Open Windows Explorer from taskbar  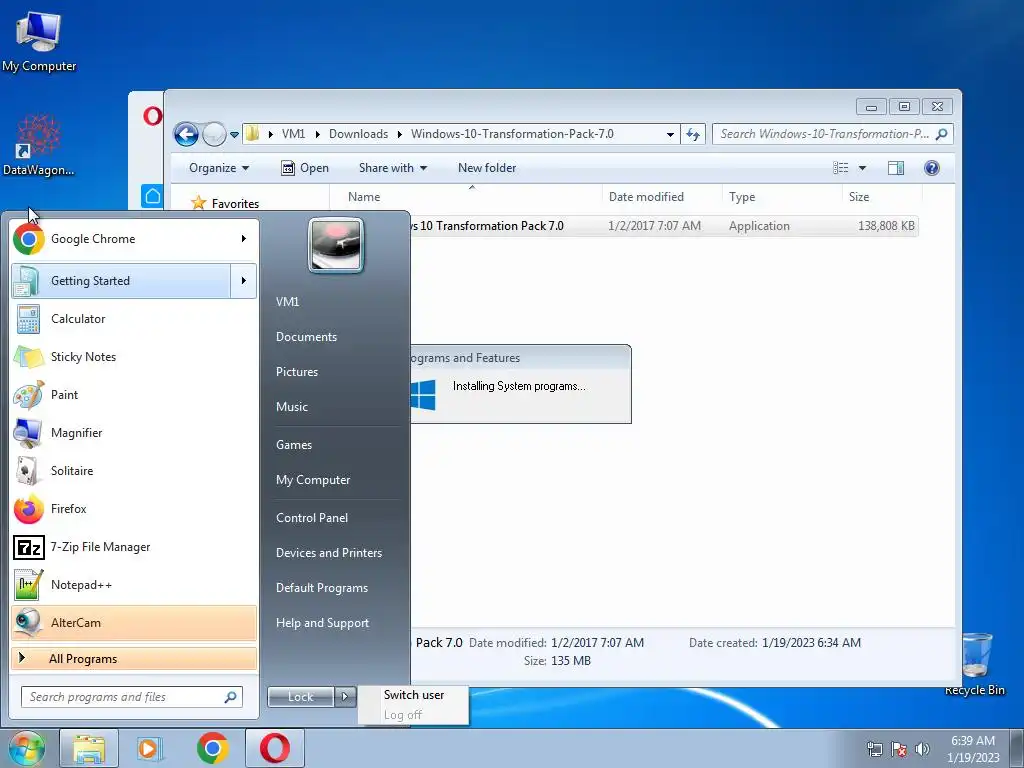coord(89,748)
